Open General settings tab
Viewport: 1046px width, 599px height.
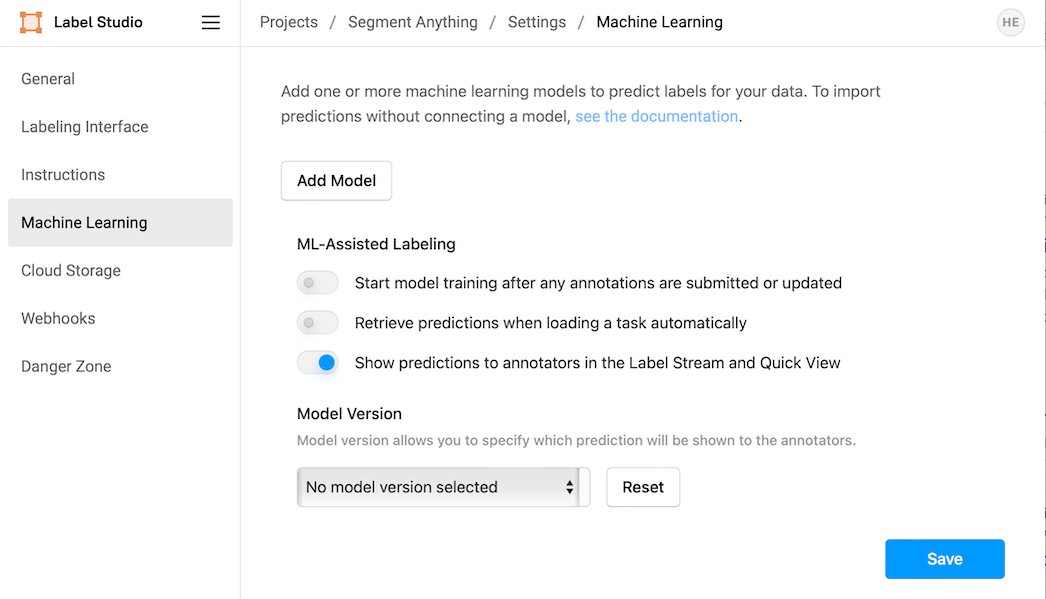coord(48,79)
